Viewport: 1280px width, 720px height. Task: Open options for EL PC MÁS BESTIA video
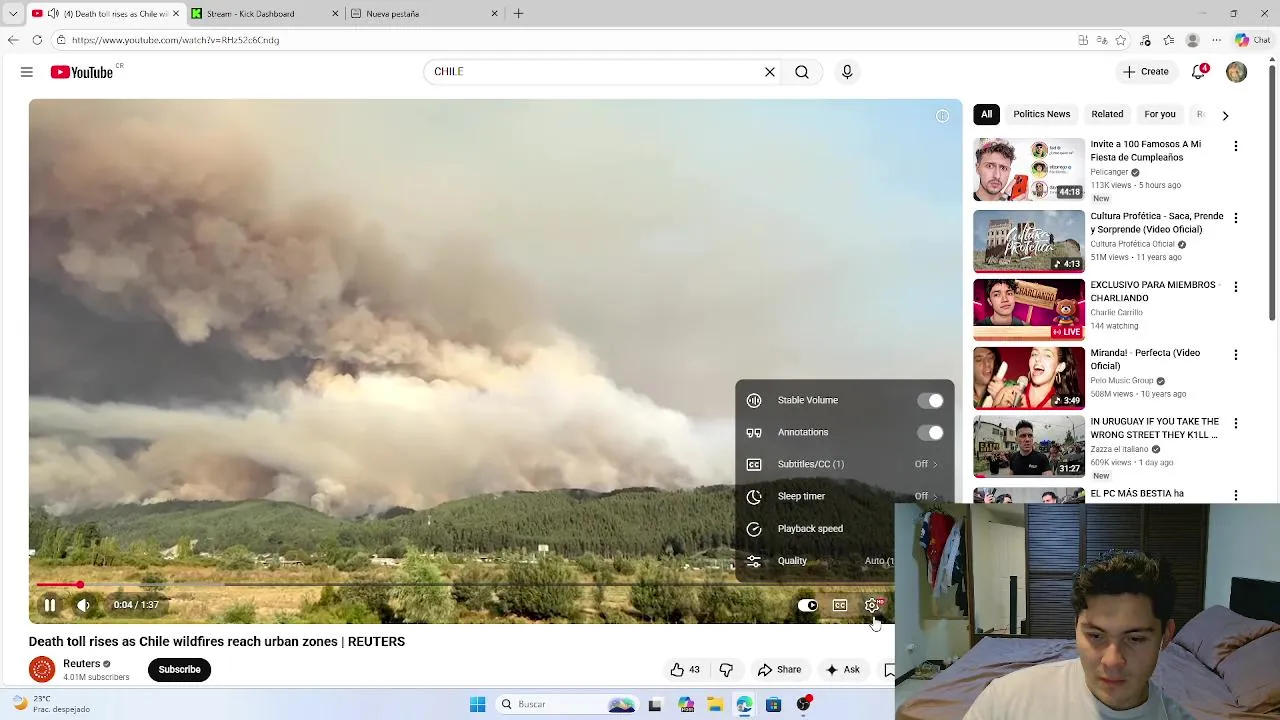click(x=1235, y=495)
